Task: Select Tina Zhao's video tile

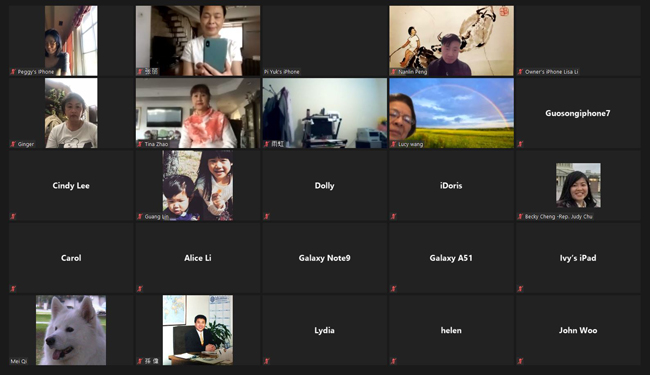Action: (198, 113)
